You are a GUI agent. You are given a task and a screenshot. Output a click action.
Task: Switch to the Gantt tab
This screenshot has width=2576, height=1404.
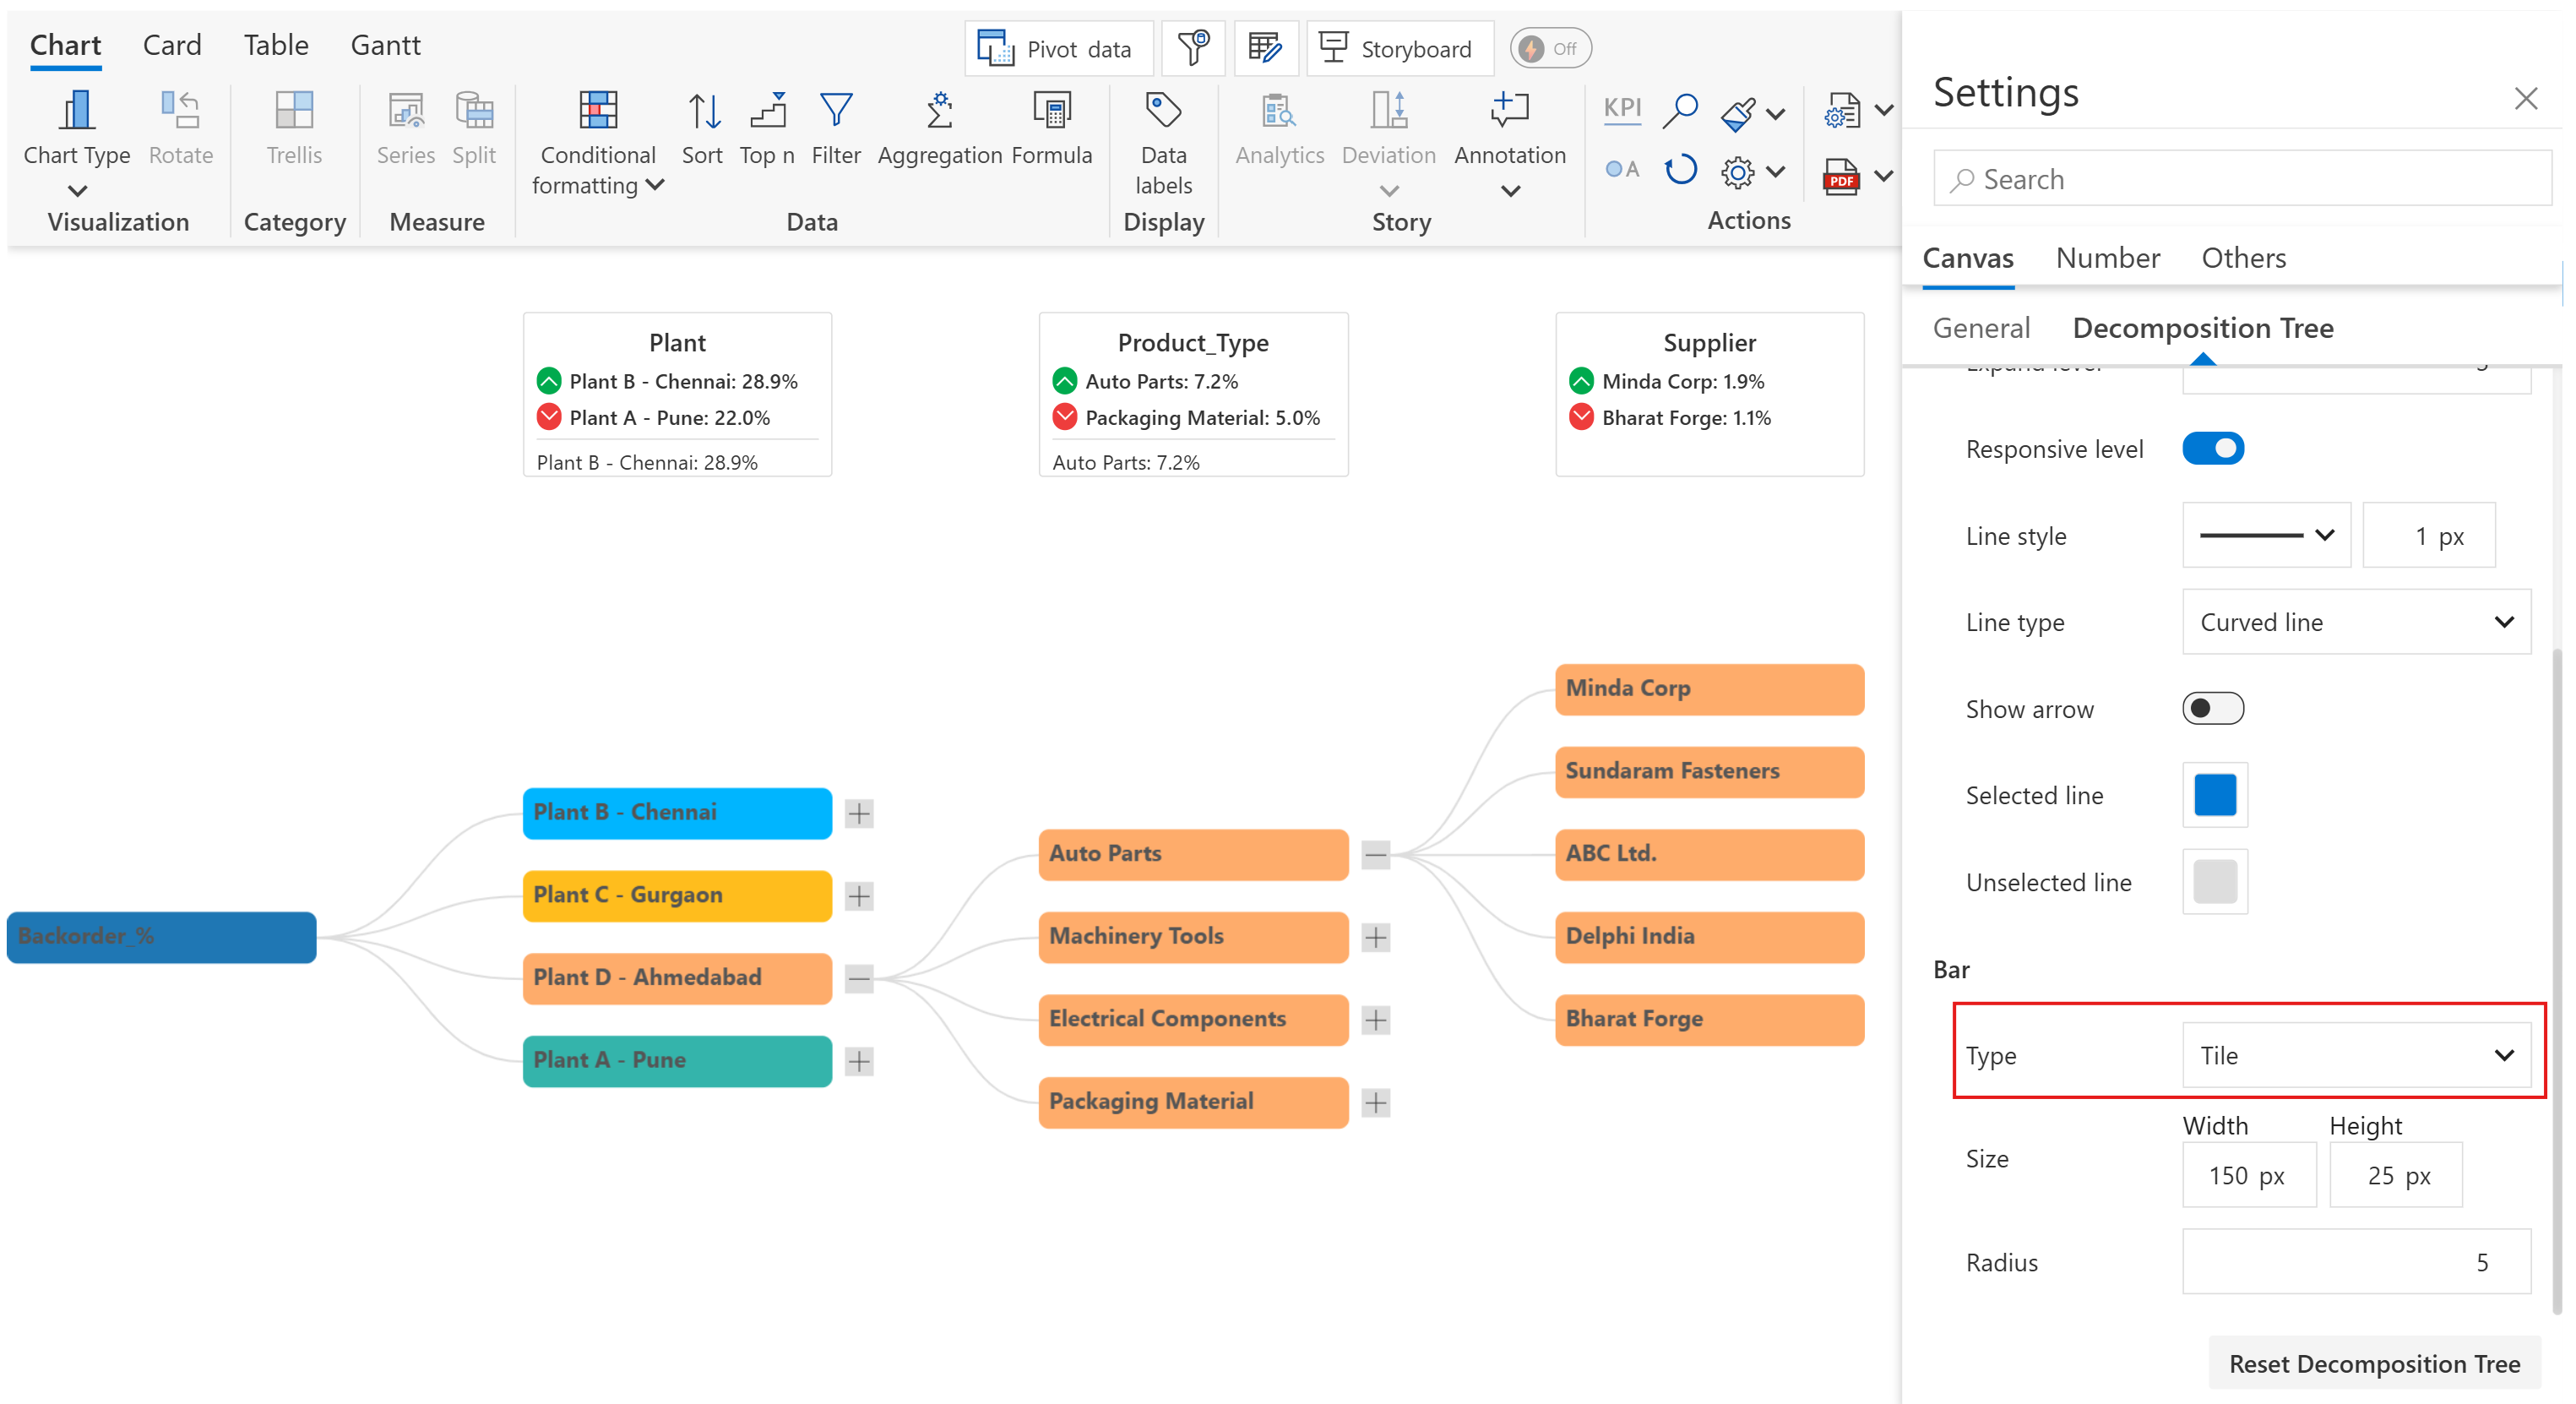point(385,45)
